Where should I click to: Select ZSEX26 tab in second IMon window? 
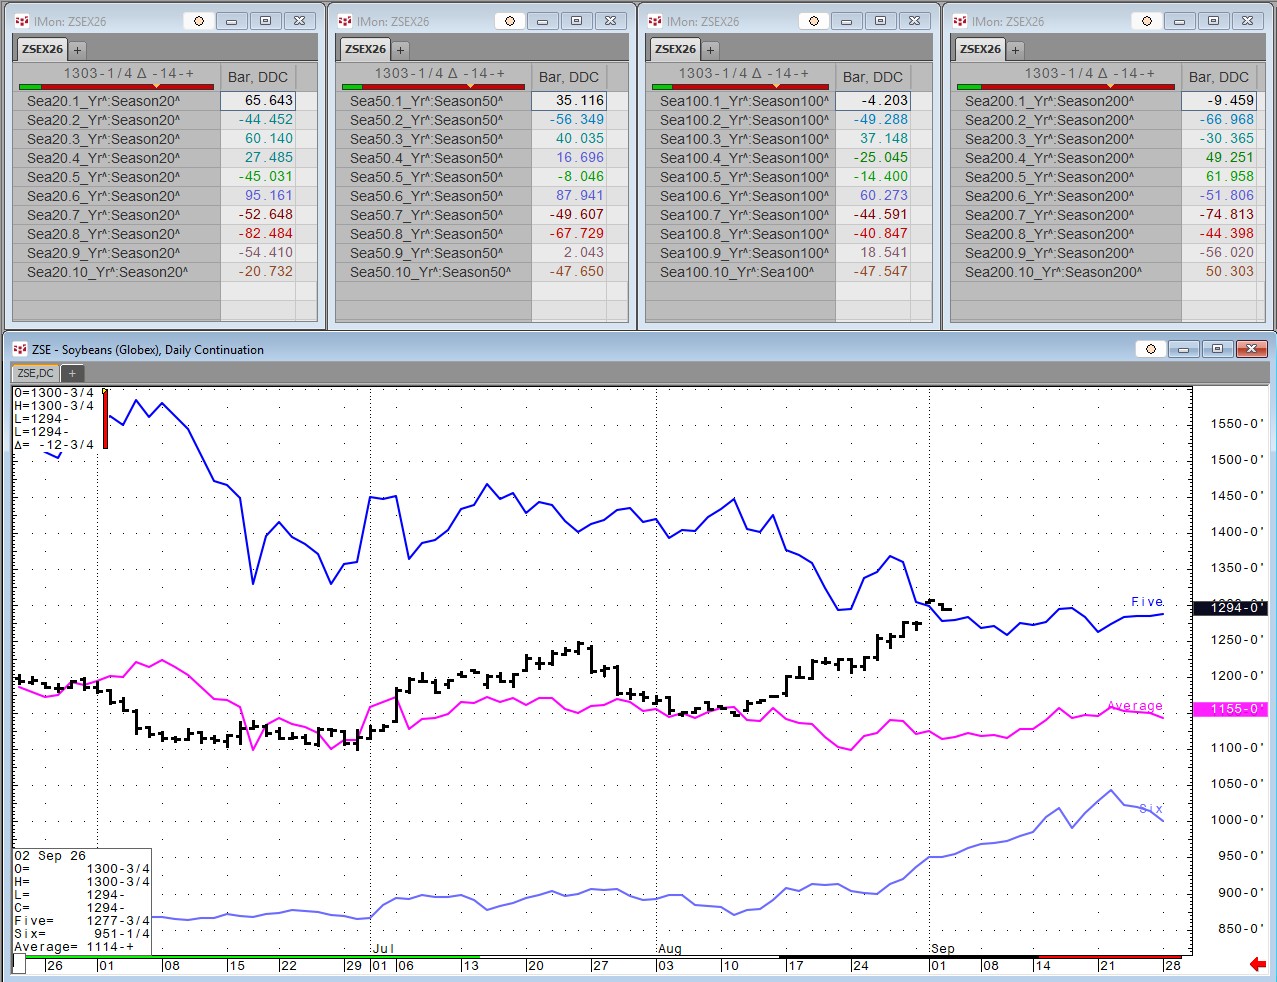365,49
